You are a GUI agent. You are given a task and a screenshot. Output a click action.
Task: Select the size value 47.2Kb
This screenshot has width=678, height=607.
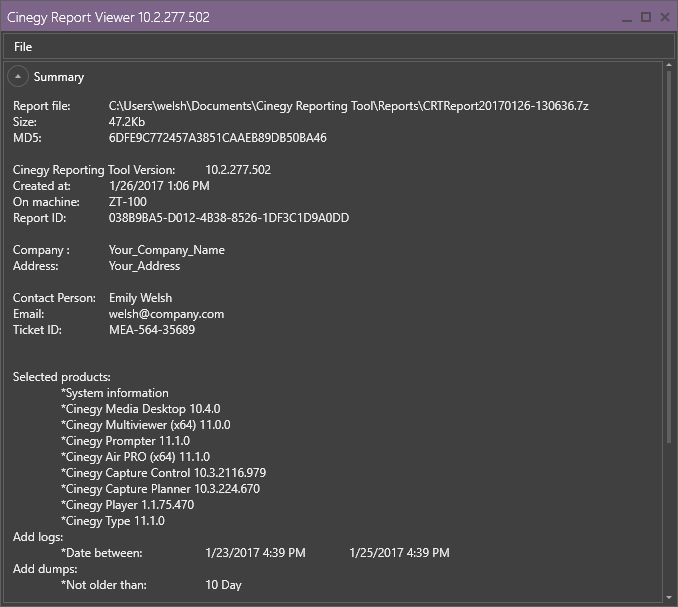tap(127, 122)
